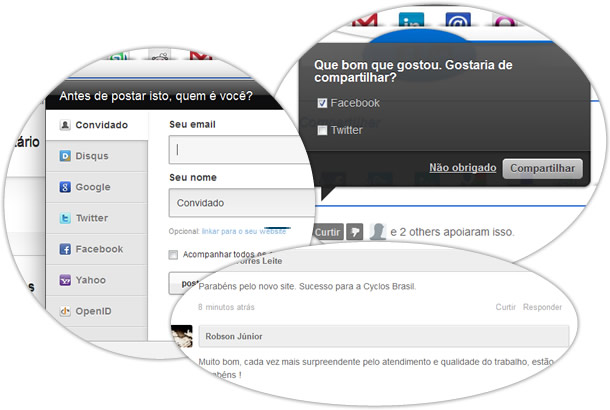The height and width of the screenshot is (410, 610).
Task: Click the 'e 2 others apoiaram isso' text
Action: pos(452,232)
